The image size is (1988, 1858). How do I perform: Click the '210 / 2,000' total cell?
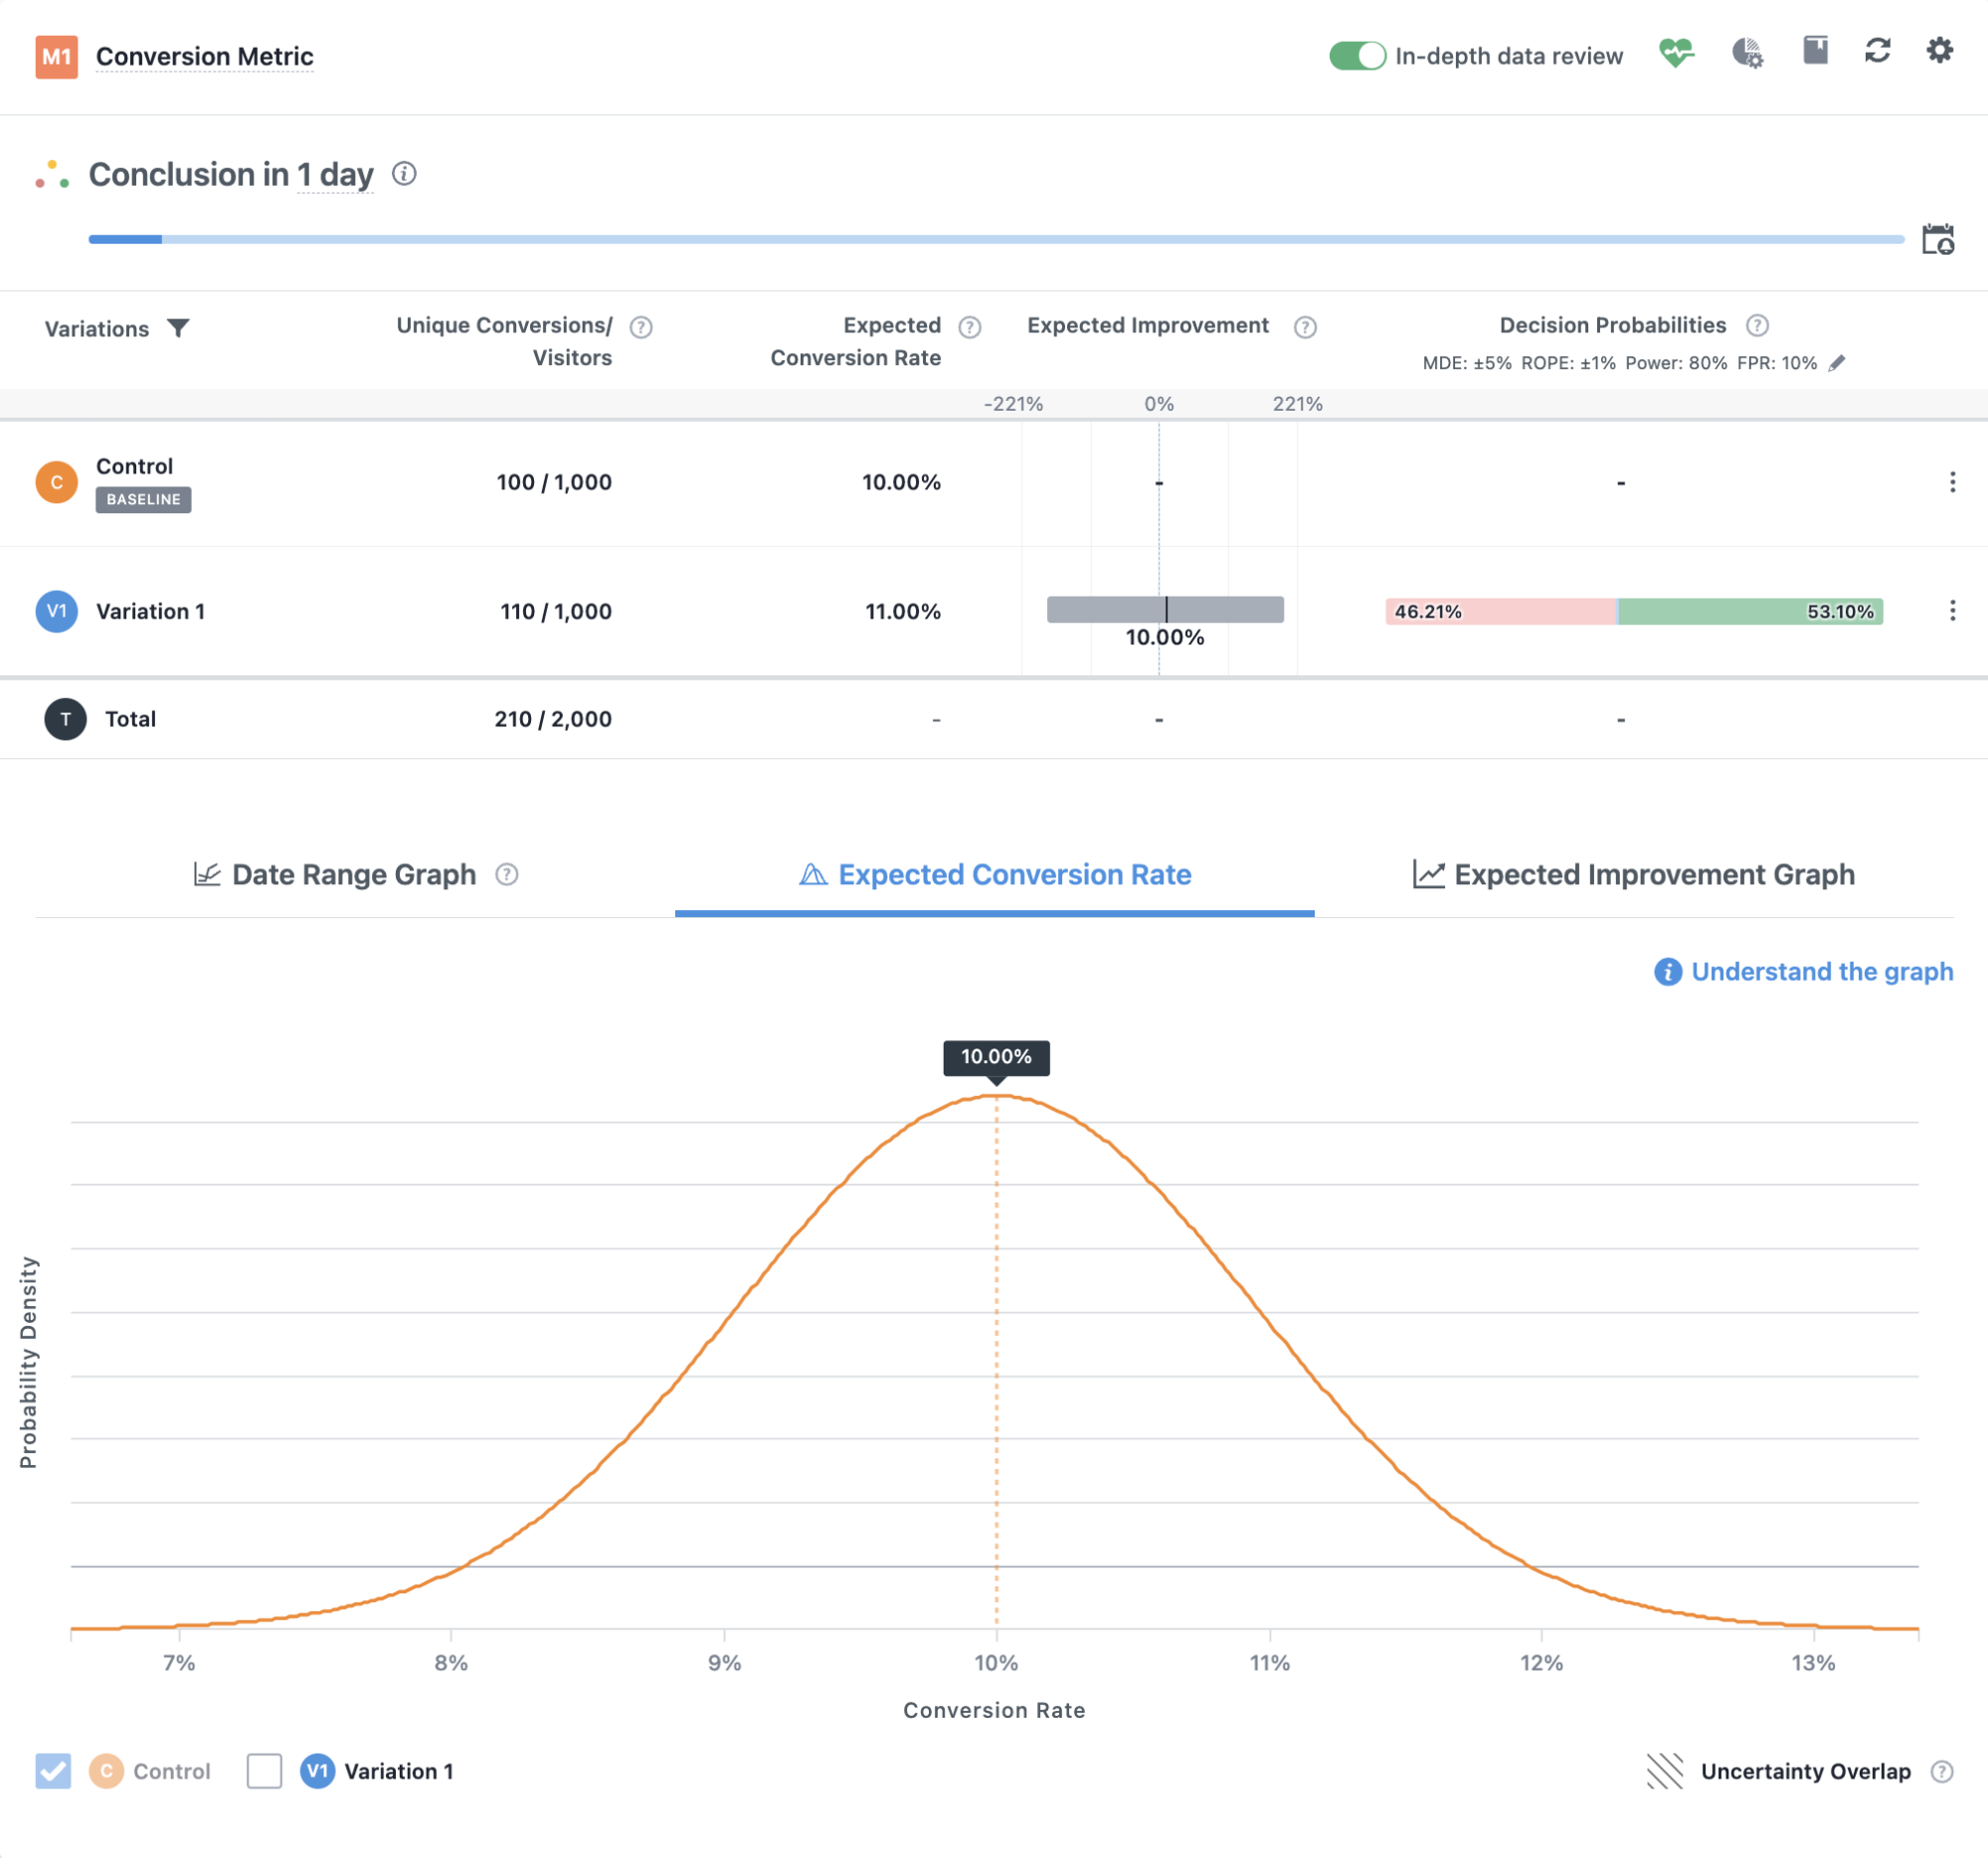pos(553,719)
